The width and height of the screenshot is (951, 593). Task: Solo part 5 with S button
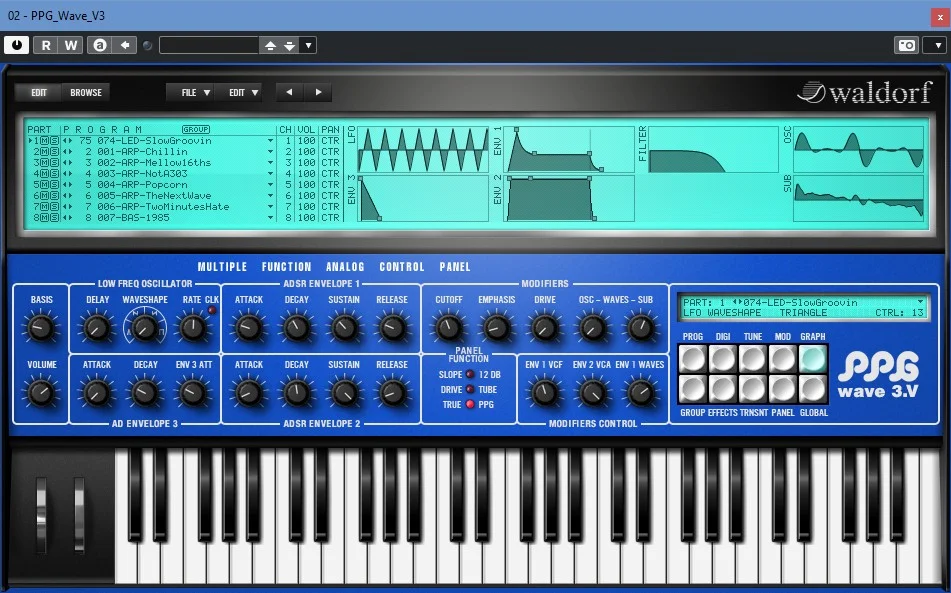click(55, 184)
